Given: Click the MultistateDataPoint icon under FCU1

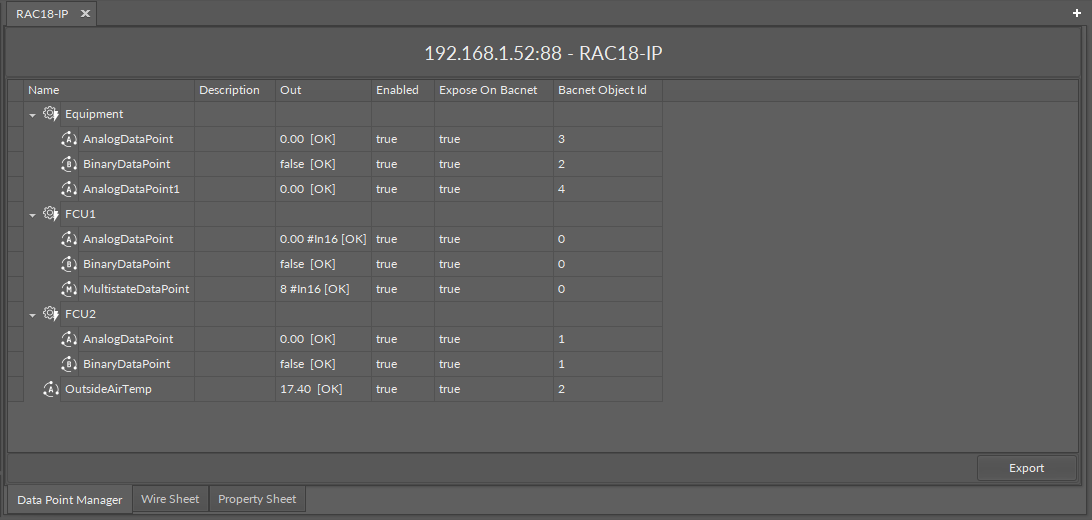Looking at the screenshot, I should (x=69, y=289).
